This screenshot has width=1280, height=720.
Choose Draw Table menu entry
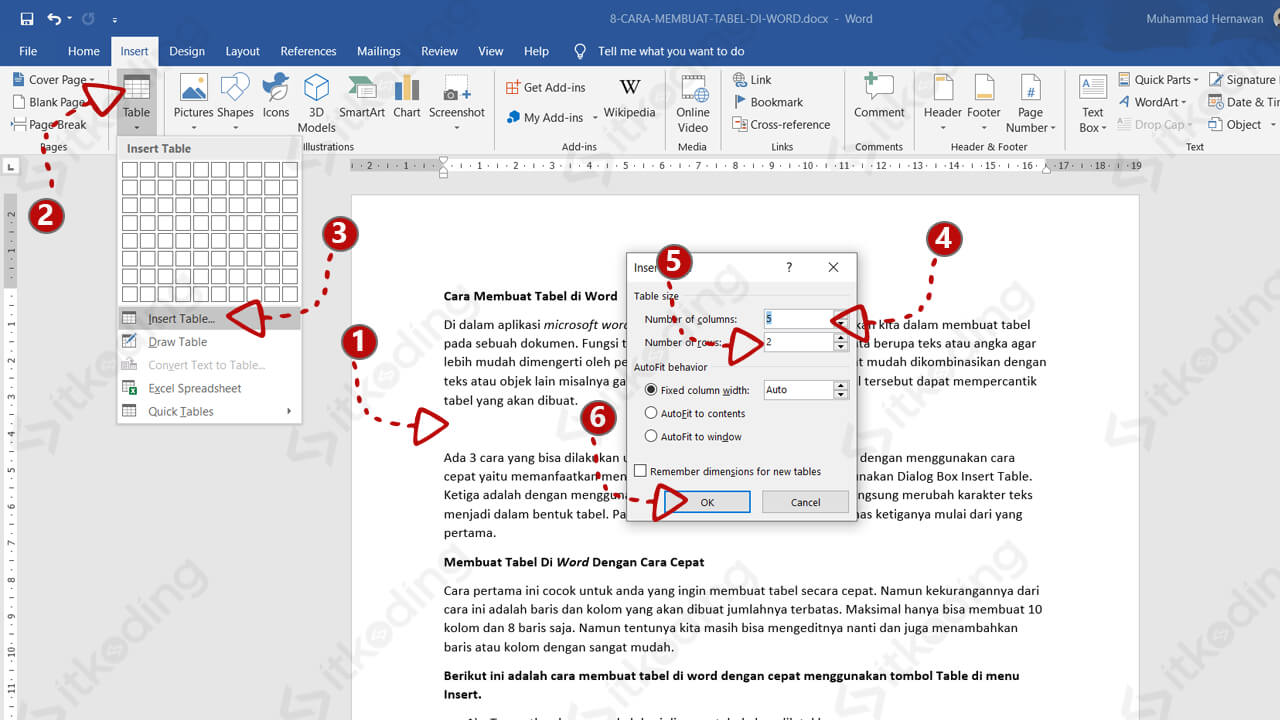point(209,342)
